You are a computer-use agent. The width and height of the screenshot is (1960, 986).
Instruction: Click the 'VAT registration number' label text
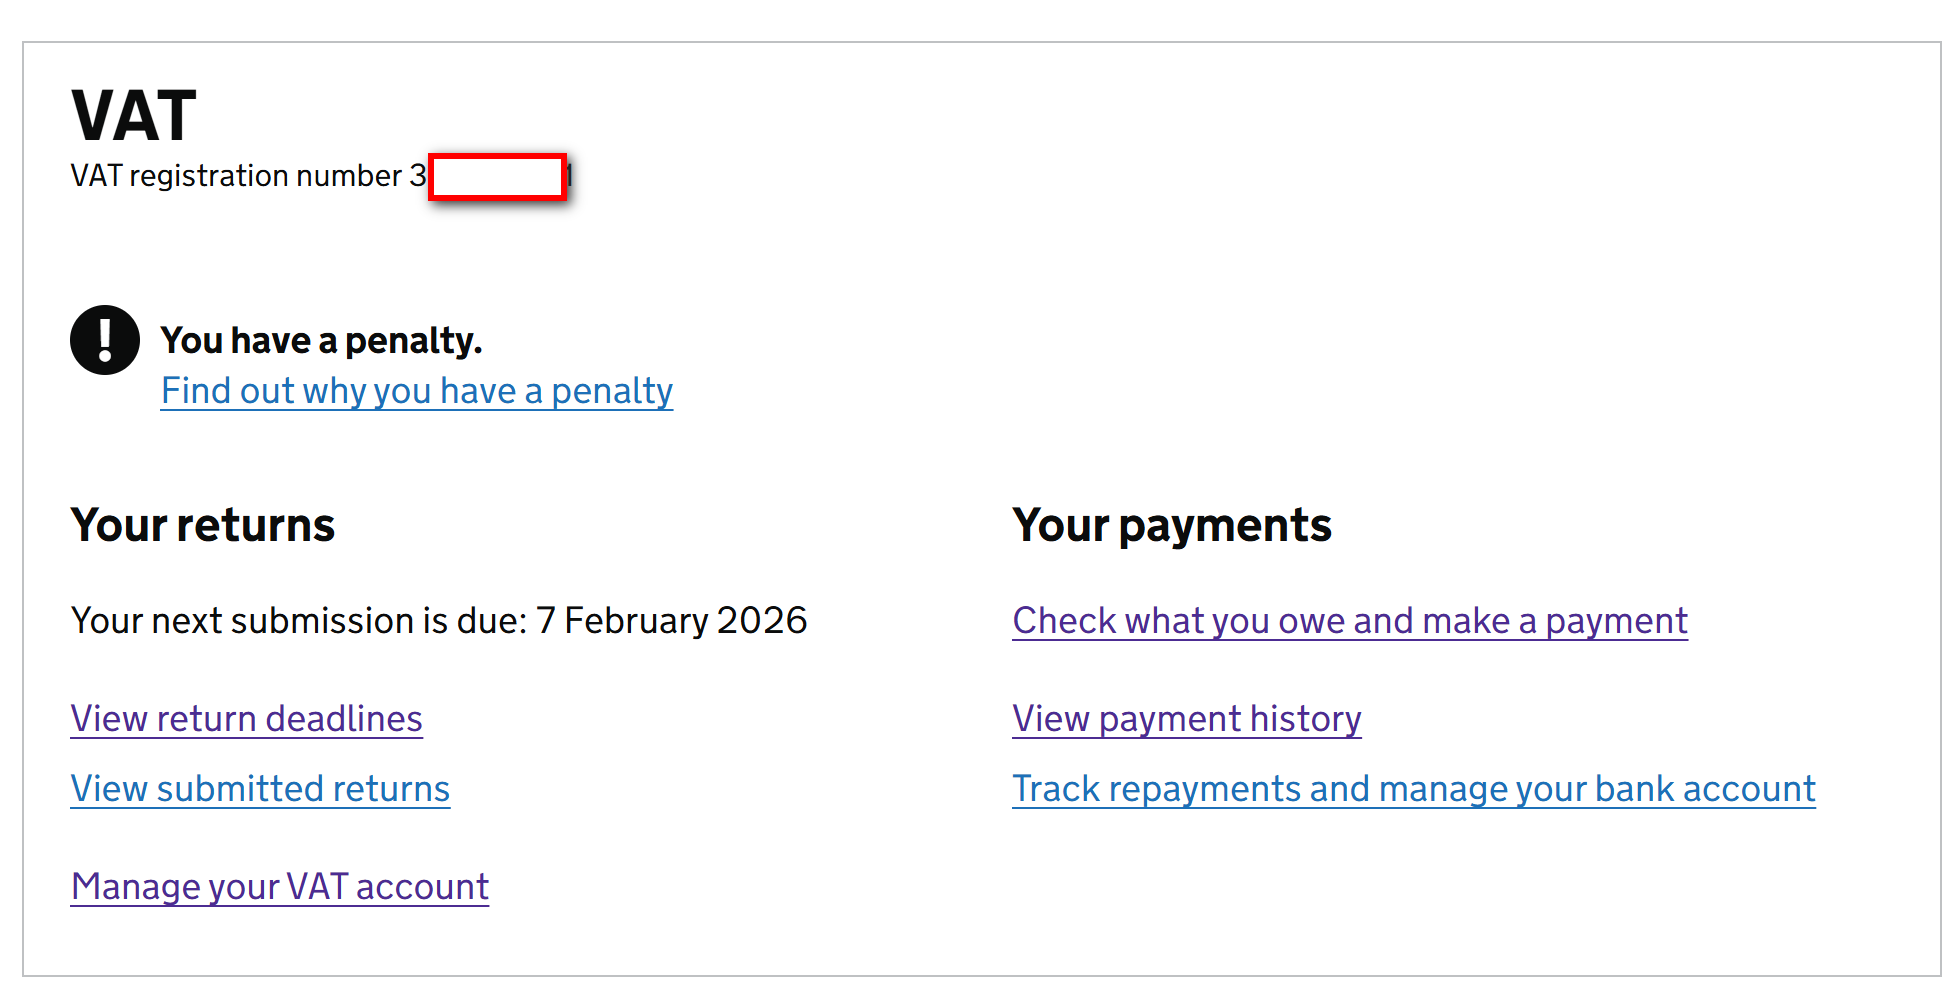236,176
